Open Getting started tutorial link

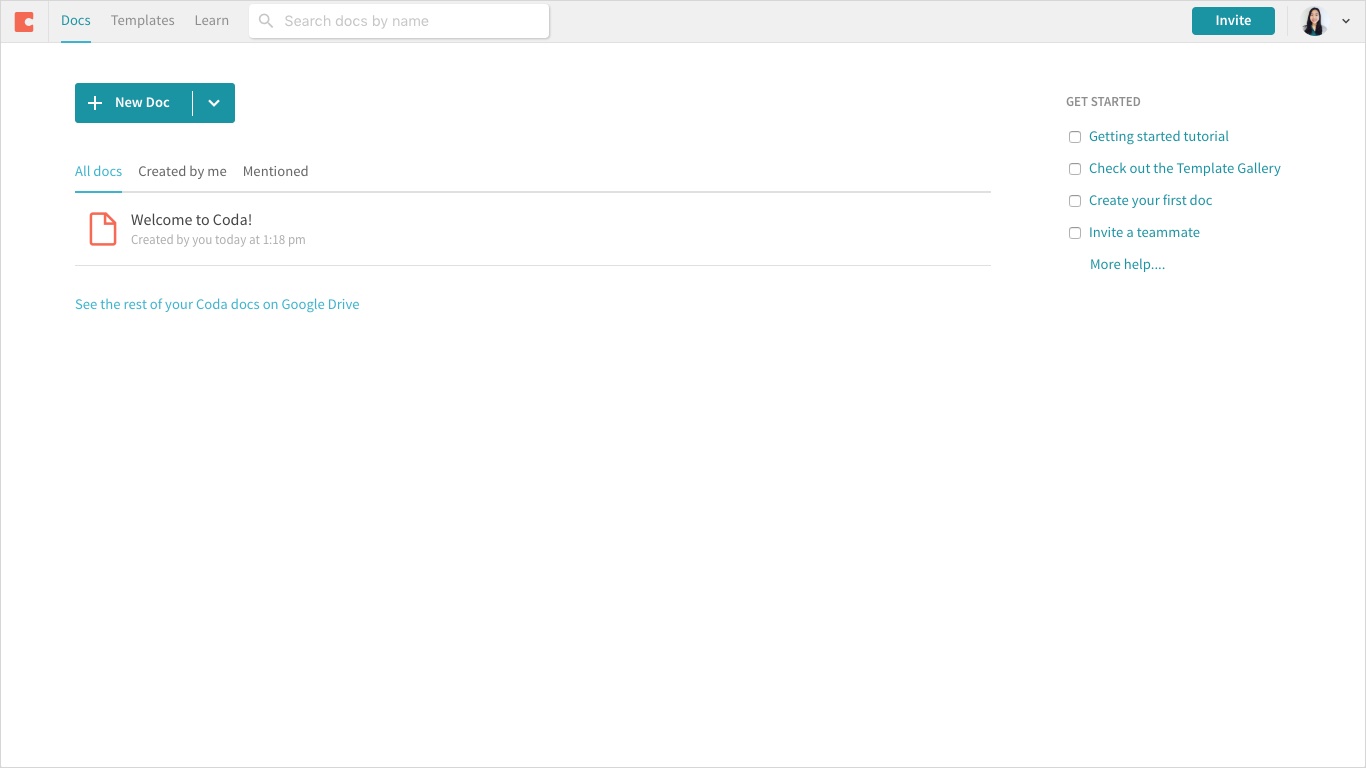1159,137
